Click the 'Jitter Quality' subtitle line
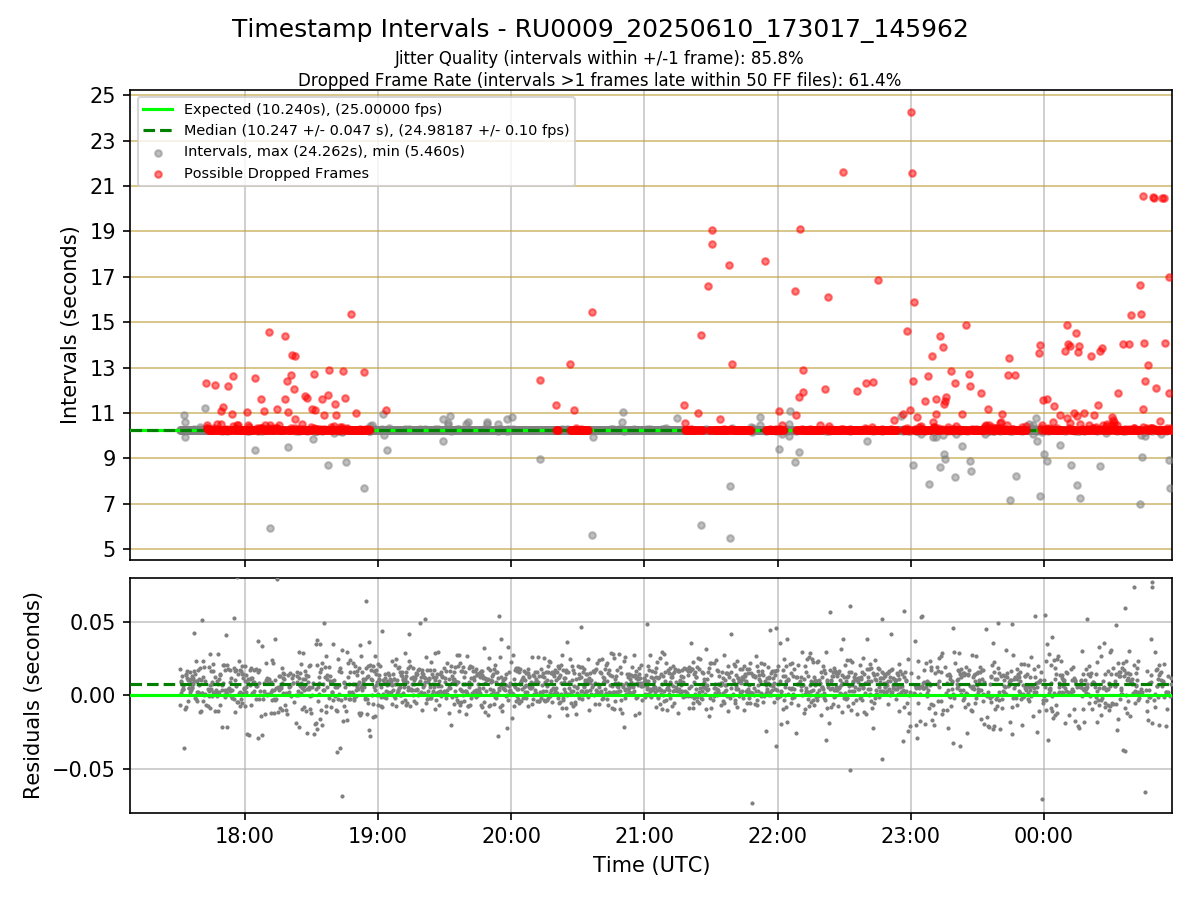 click(x=599, y=58)
